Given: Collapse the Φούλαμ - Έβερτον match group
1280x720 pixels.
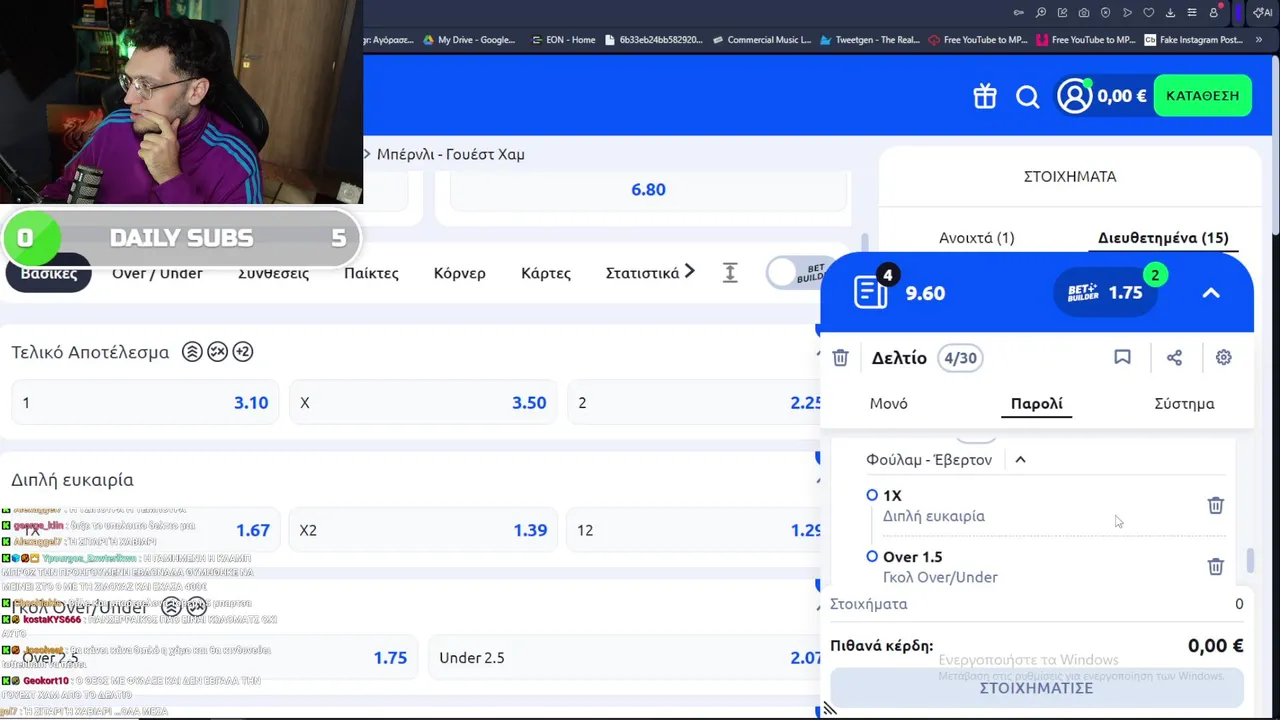Looking at the screenshot, I should coord(1020,460).
